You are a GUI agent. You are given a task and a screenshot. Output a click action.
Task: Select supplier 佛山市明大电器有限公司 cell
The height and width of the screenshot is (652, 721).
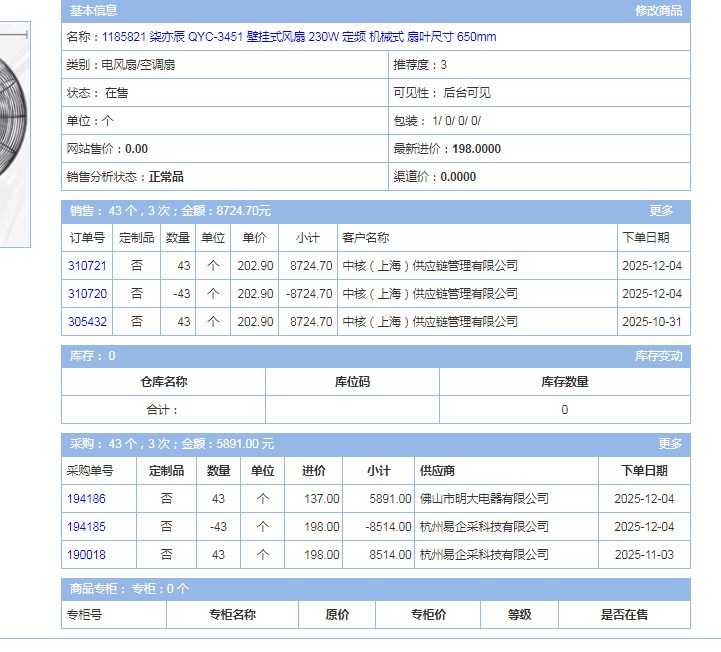pyautogui.click(x=484, y=499)
